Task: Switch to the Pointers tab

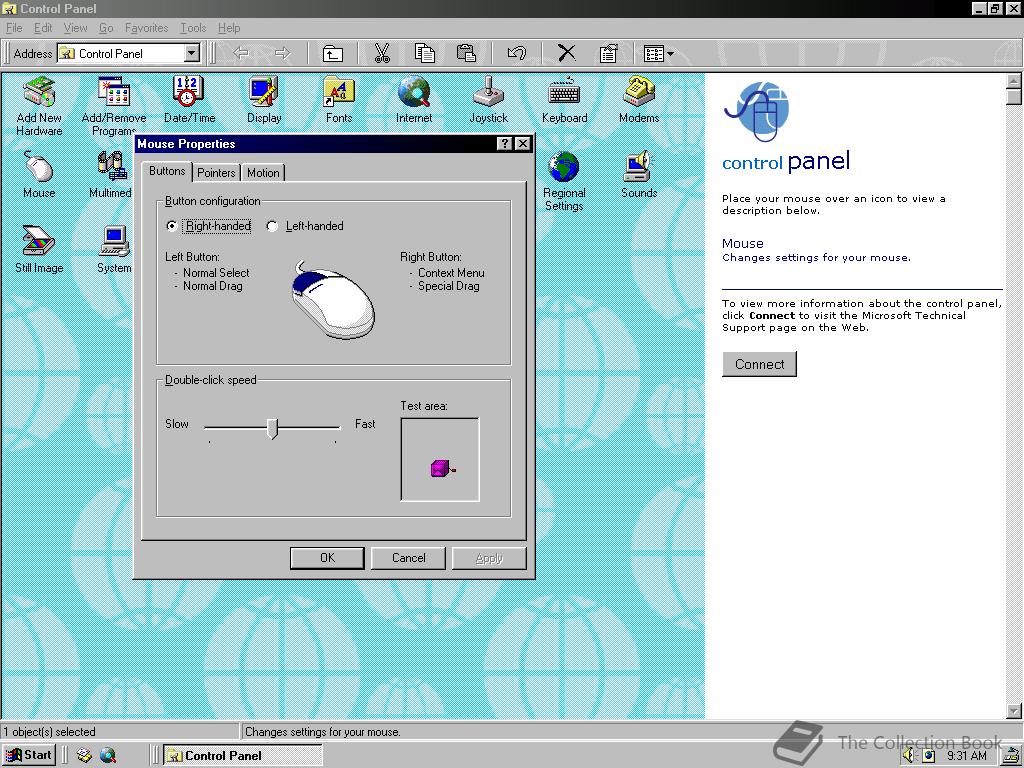Action: (216, 172)
